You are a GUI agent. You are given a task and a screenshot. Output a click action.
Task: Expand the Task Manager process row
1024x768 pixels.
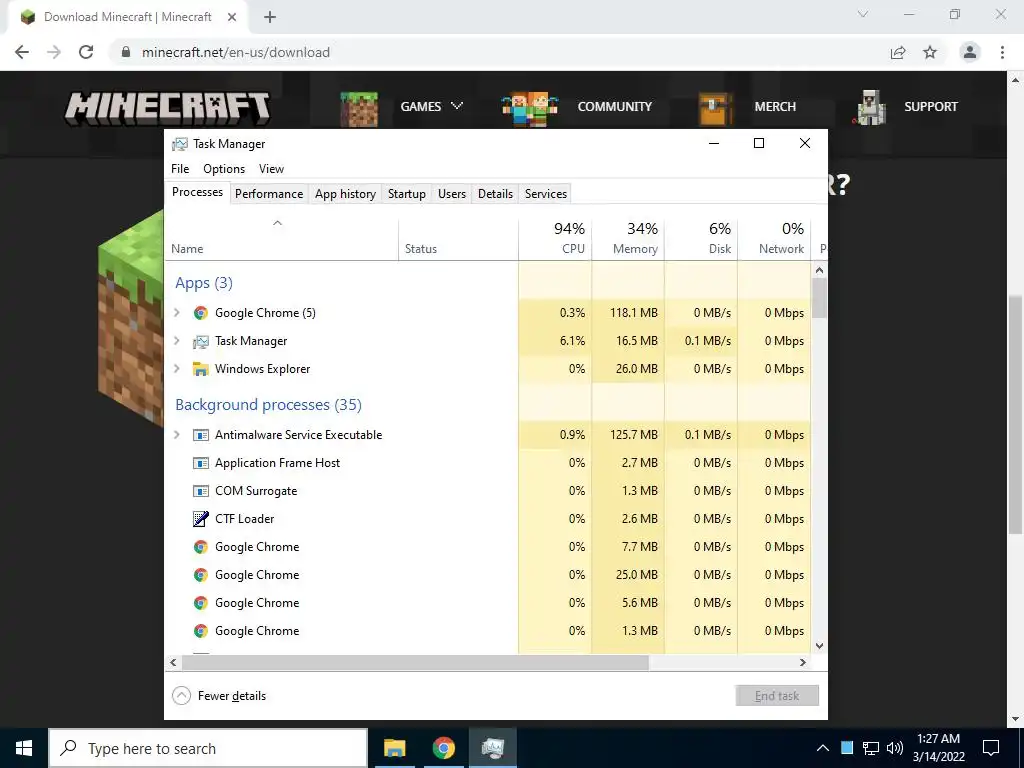tap(176, 341)
